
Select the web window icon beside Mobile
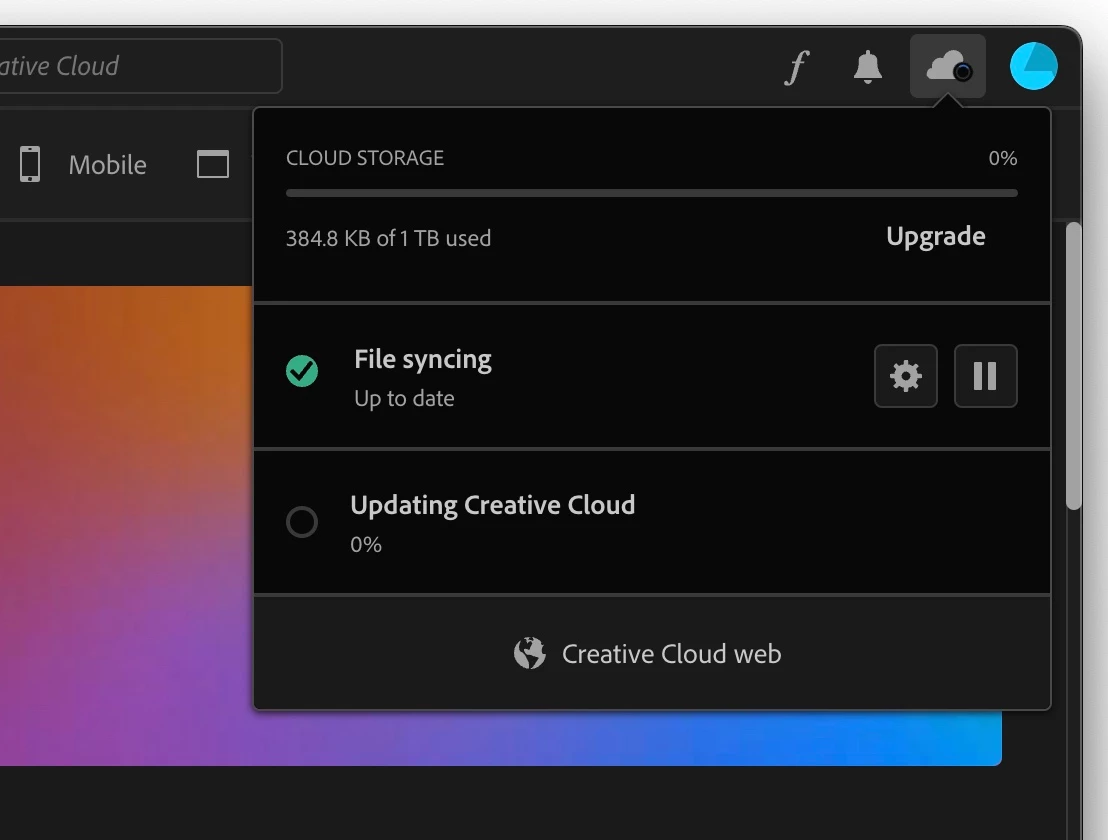(x=213, y=164)
